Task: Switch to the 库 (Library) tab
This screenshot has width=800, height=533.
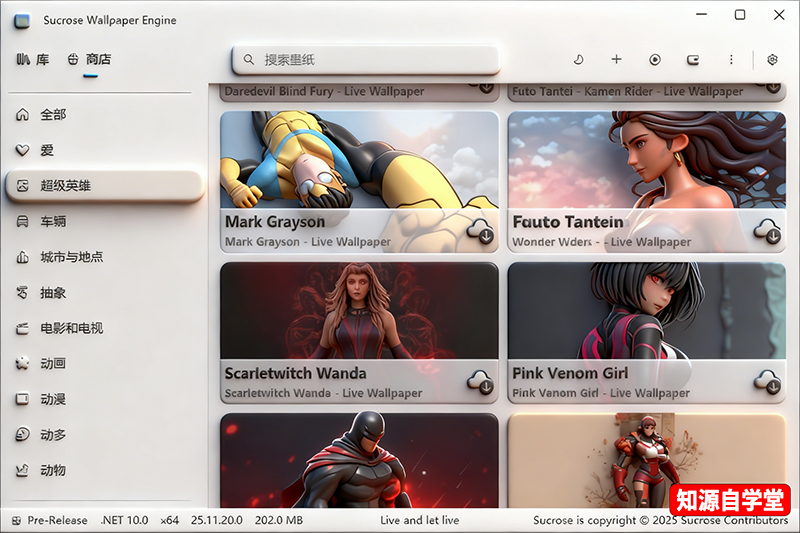Action: click(x=33, y=60)
